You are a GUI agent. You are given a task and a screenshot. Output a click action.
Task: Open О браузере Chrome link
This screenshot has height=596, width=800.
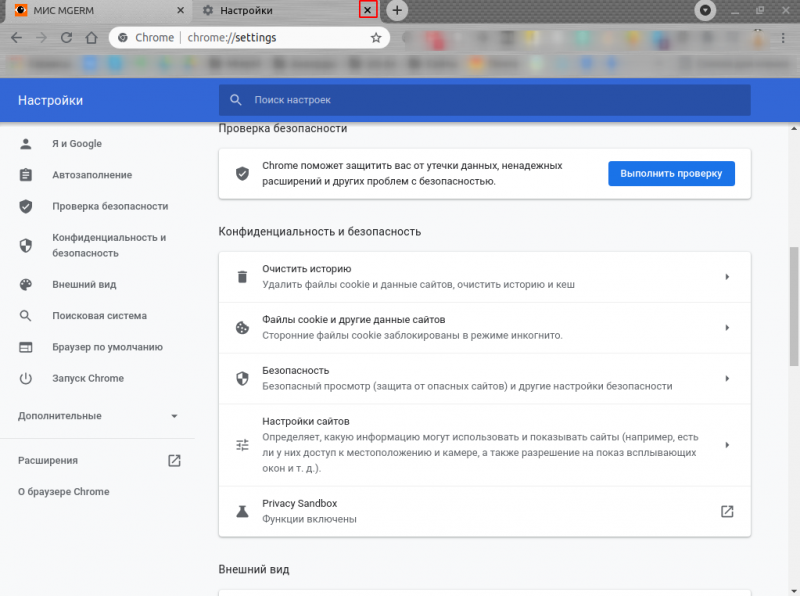(x=64, y=492)
